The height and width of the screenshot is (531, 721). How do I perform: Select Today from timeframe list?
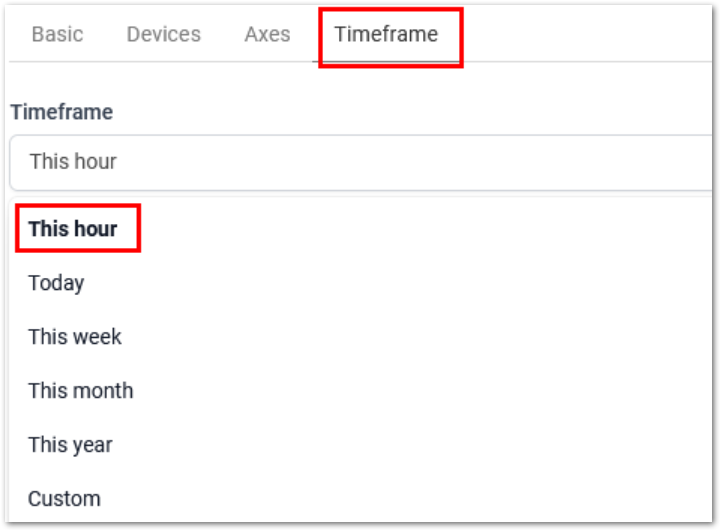tap(56, 283)
